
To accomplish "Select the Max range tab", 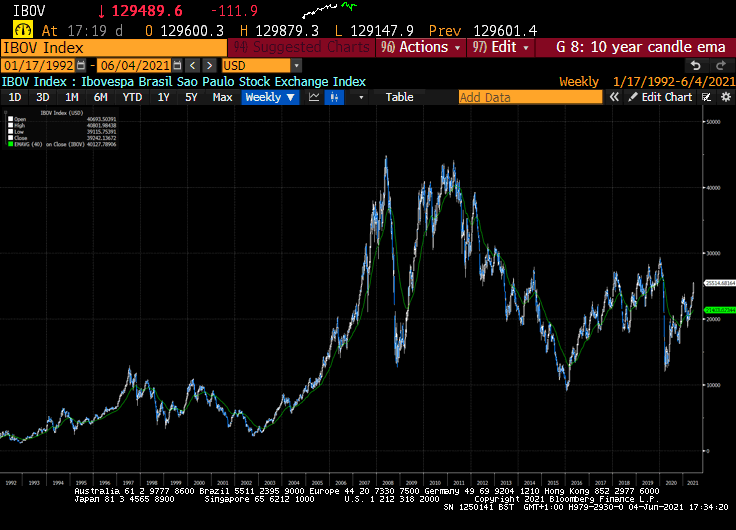I will tap(222, 97).
